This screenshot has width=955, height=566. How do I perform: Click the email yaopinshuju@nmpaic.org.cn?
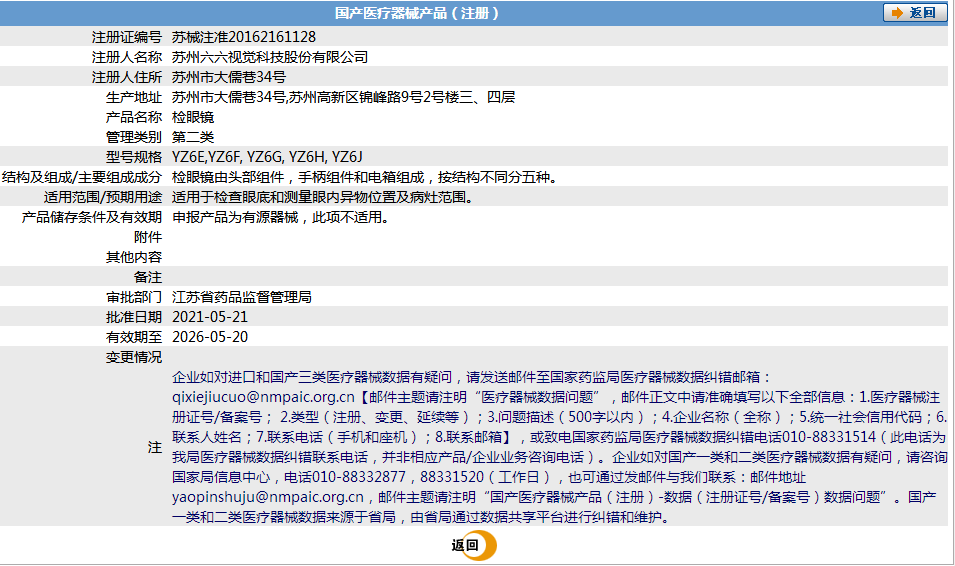click(268, 497)
